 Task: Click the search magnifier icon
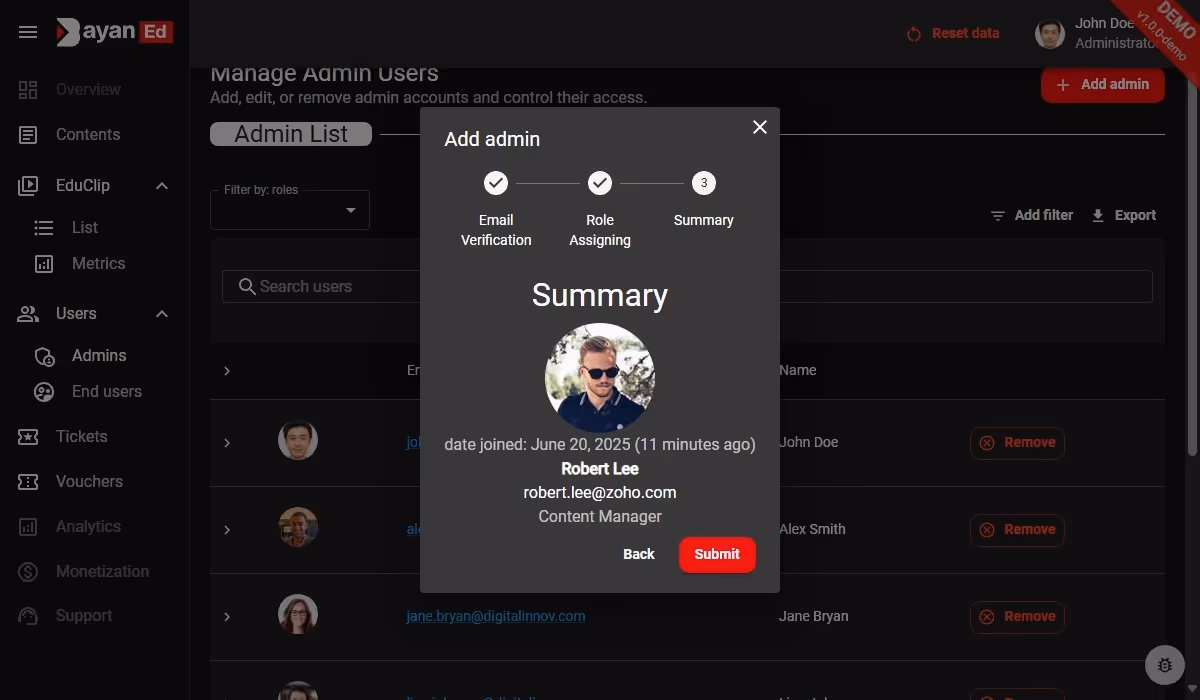(247, 287)
